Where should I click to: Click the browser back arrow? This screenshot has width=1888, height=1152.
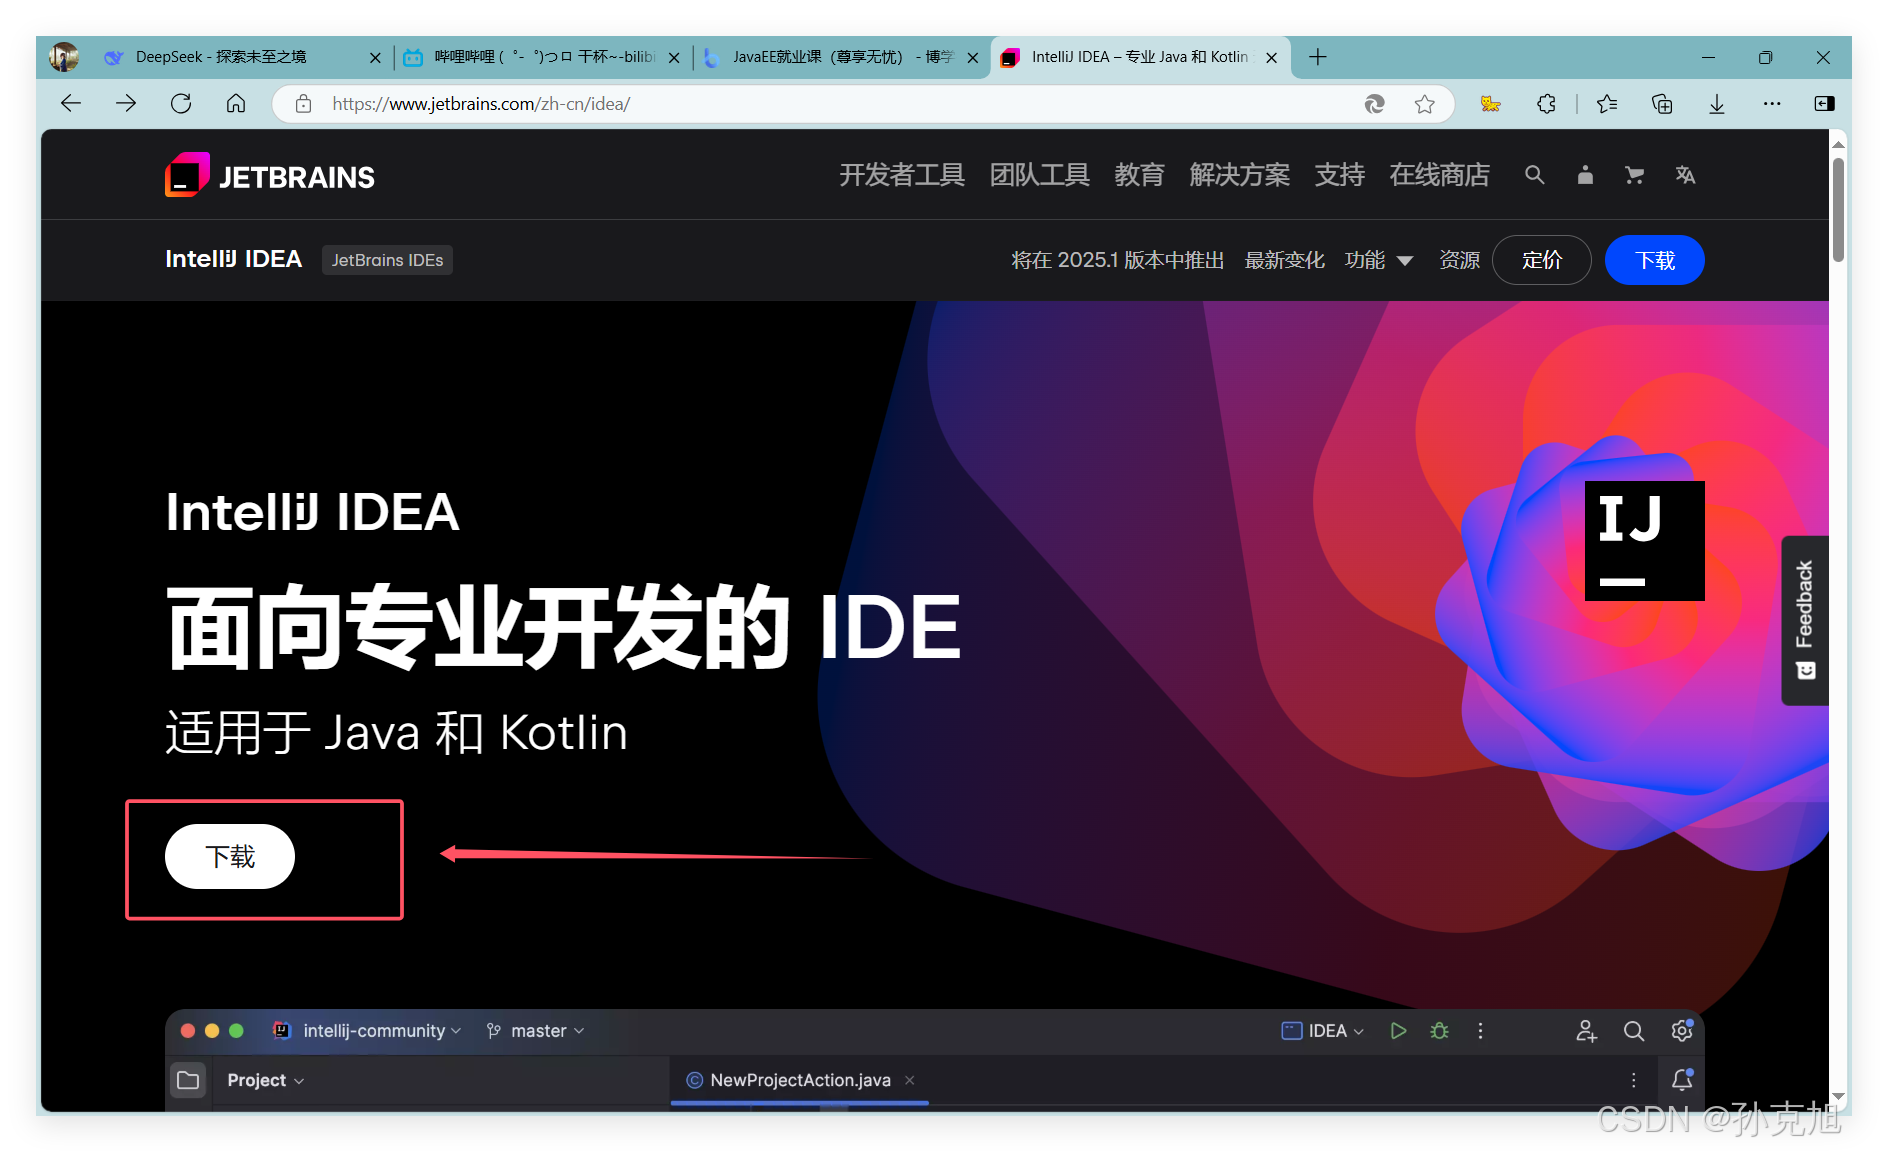point(71,104)
